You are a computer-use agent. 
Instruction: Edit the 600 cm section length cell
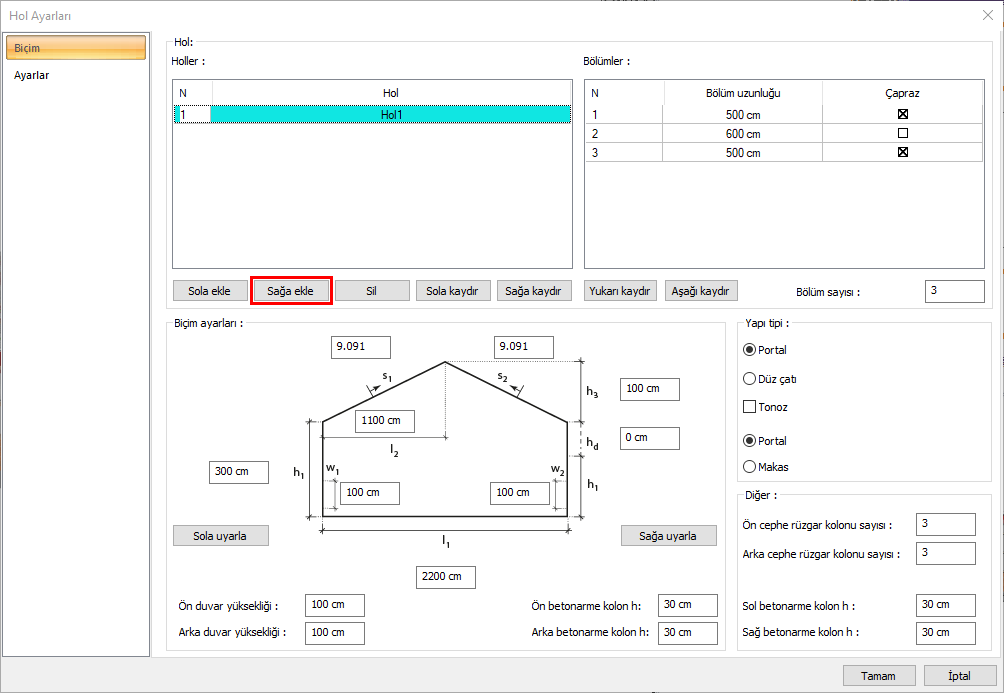pos(743,133)
